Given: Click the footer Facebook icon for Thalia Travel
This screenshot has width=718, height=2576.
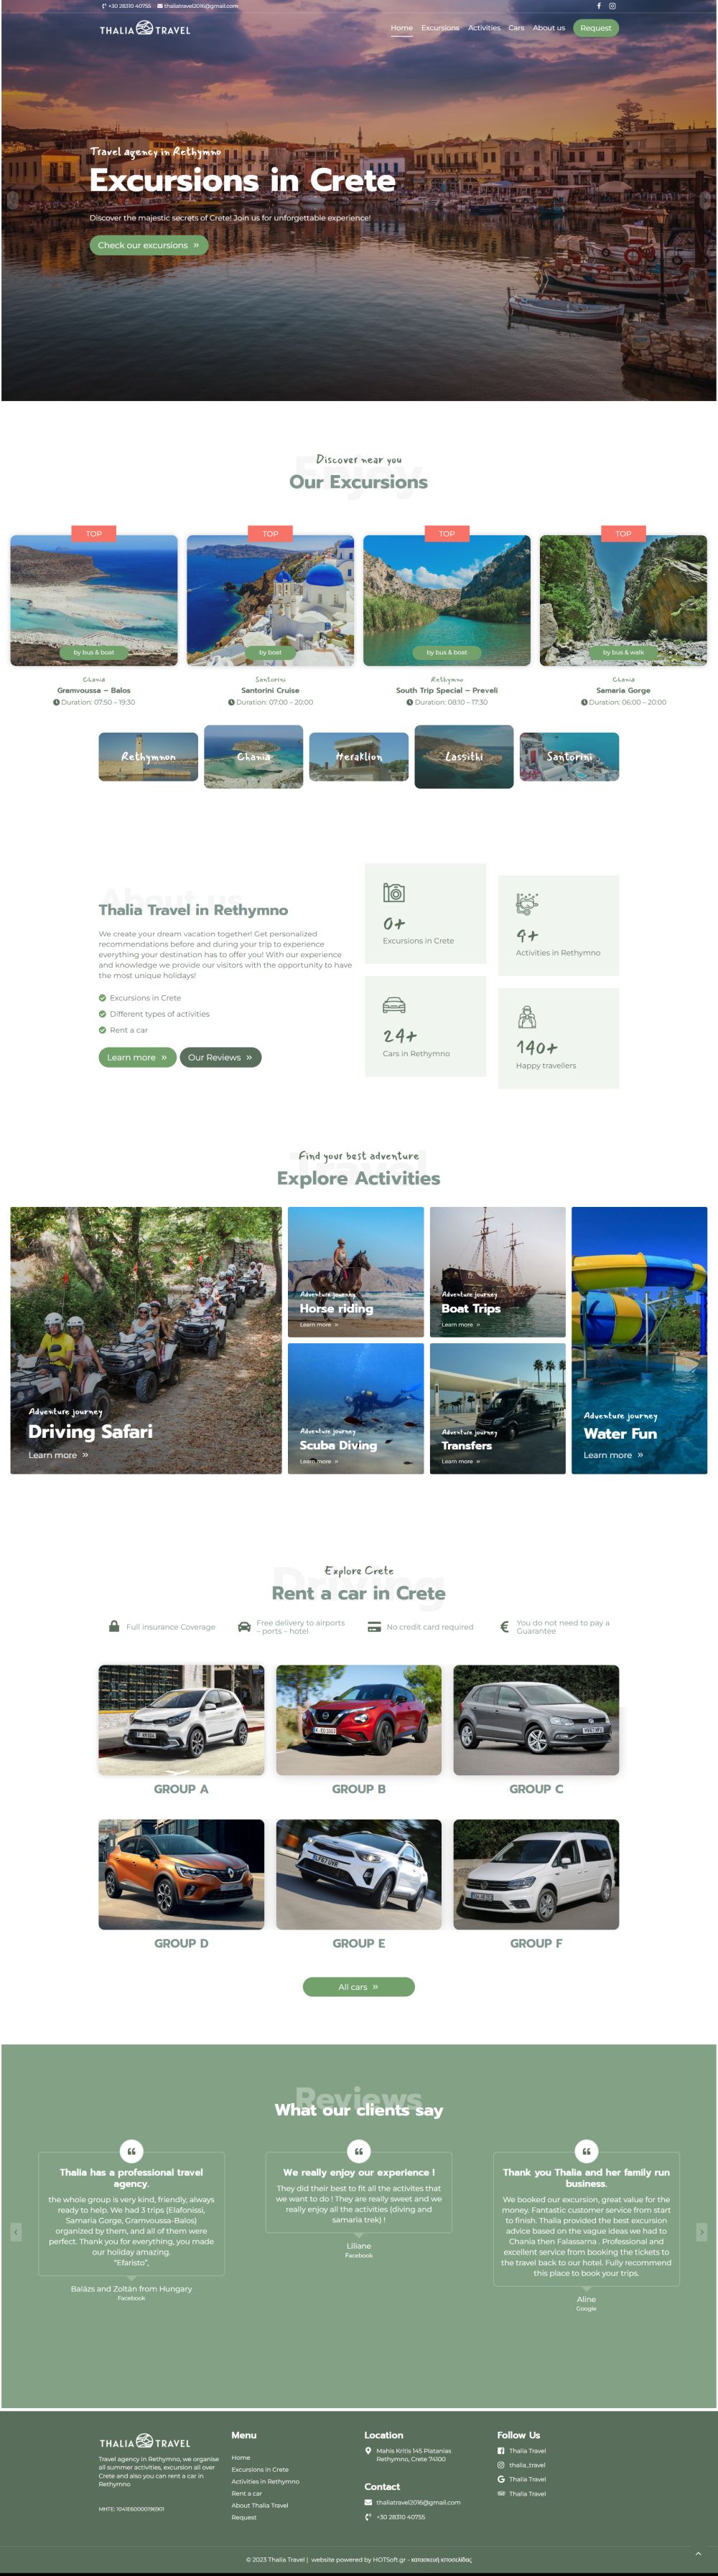Looking at the screenshot, I should click(x=501, y=2450).
